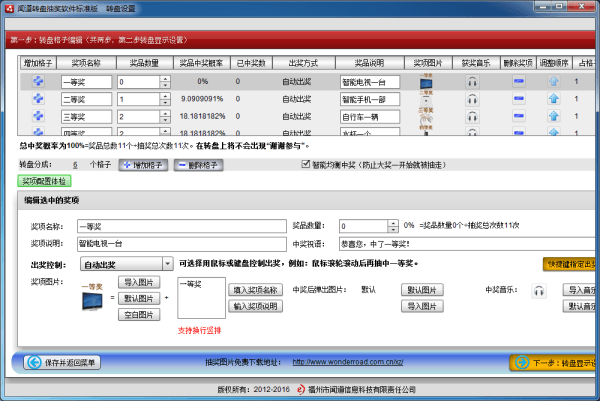Click the headphone icon in 一等奖 row

tap(471, 82)
